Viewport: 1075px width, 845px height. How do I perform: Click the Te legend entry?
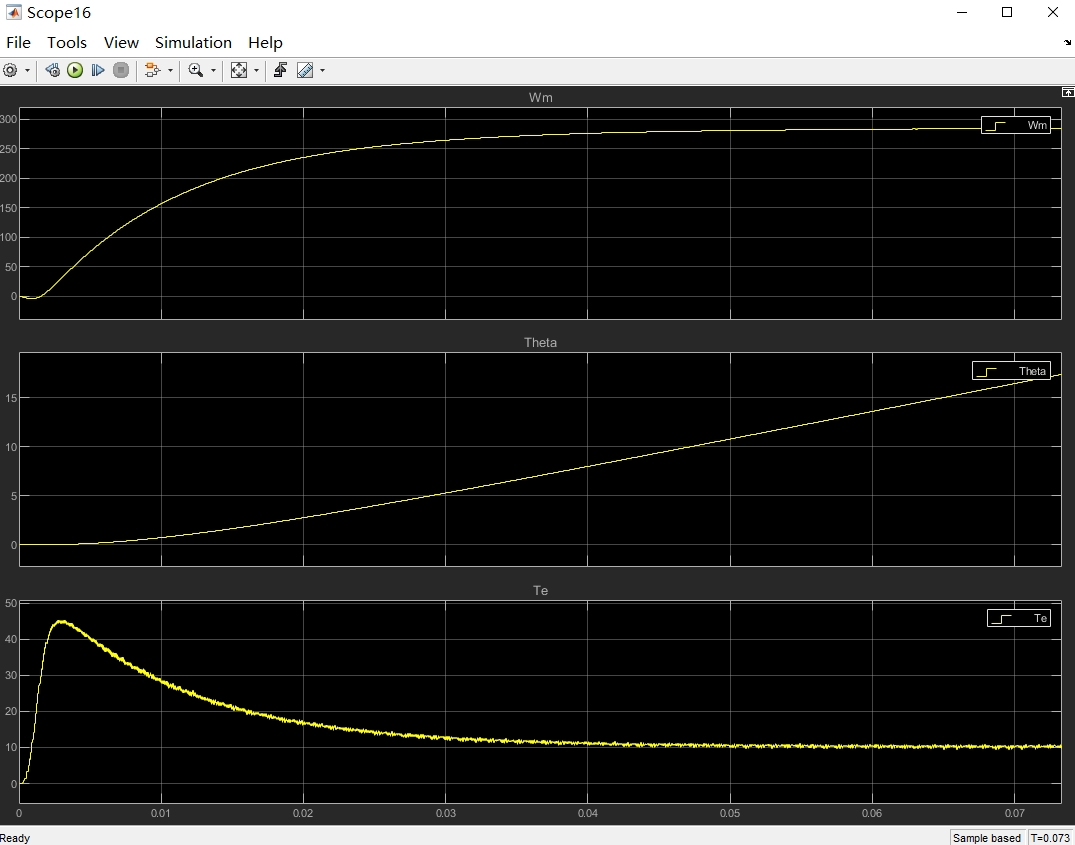(x=1019, y=618)
